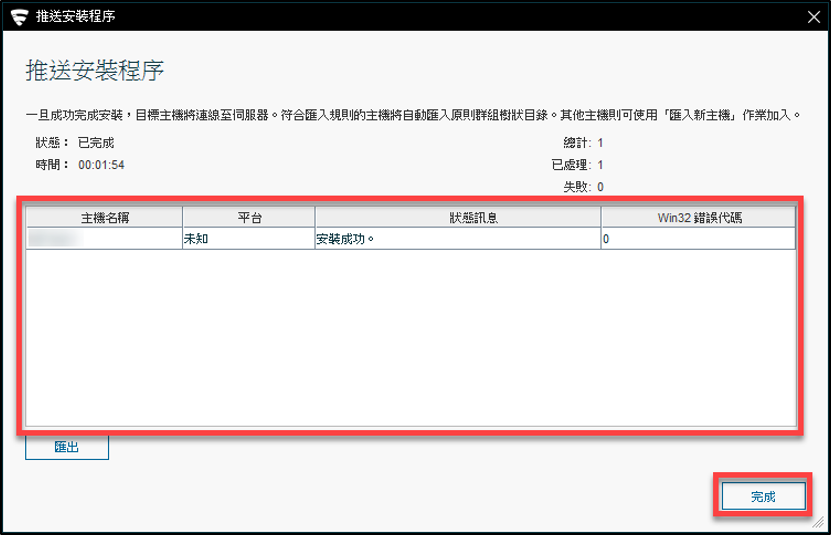Click the WithSecure logo in title bar
The height and width of the screenshot is (535, 831).
click(x=16, y=15)
